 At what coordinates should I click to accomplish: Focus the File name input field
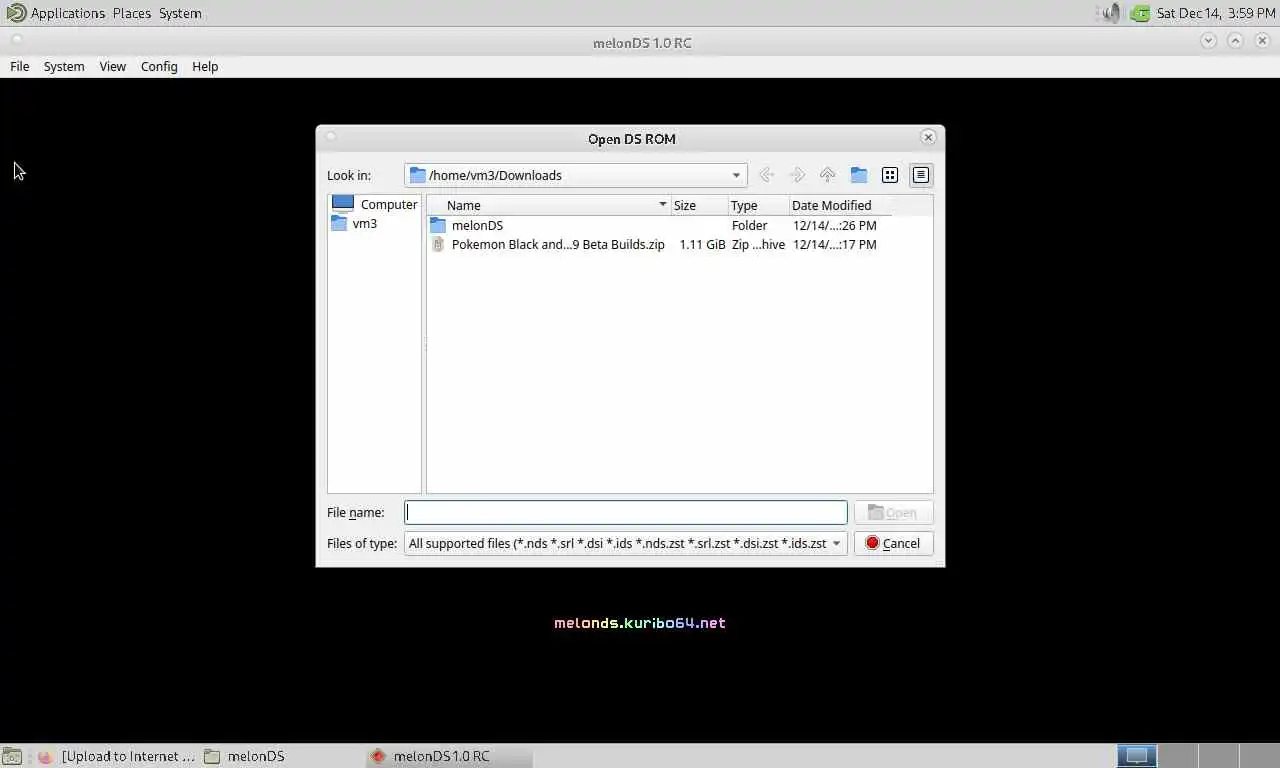[x=626, y=512]
